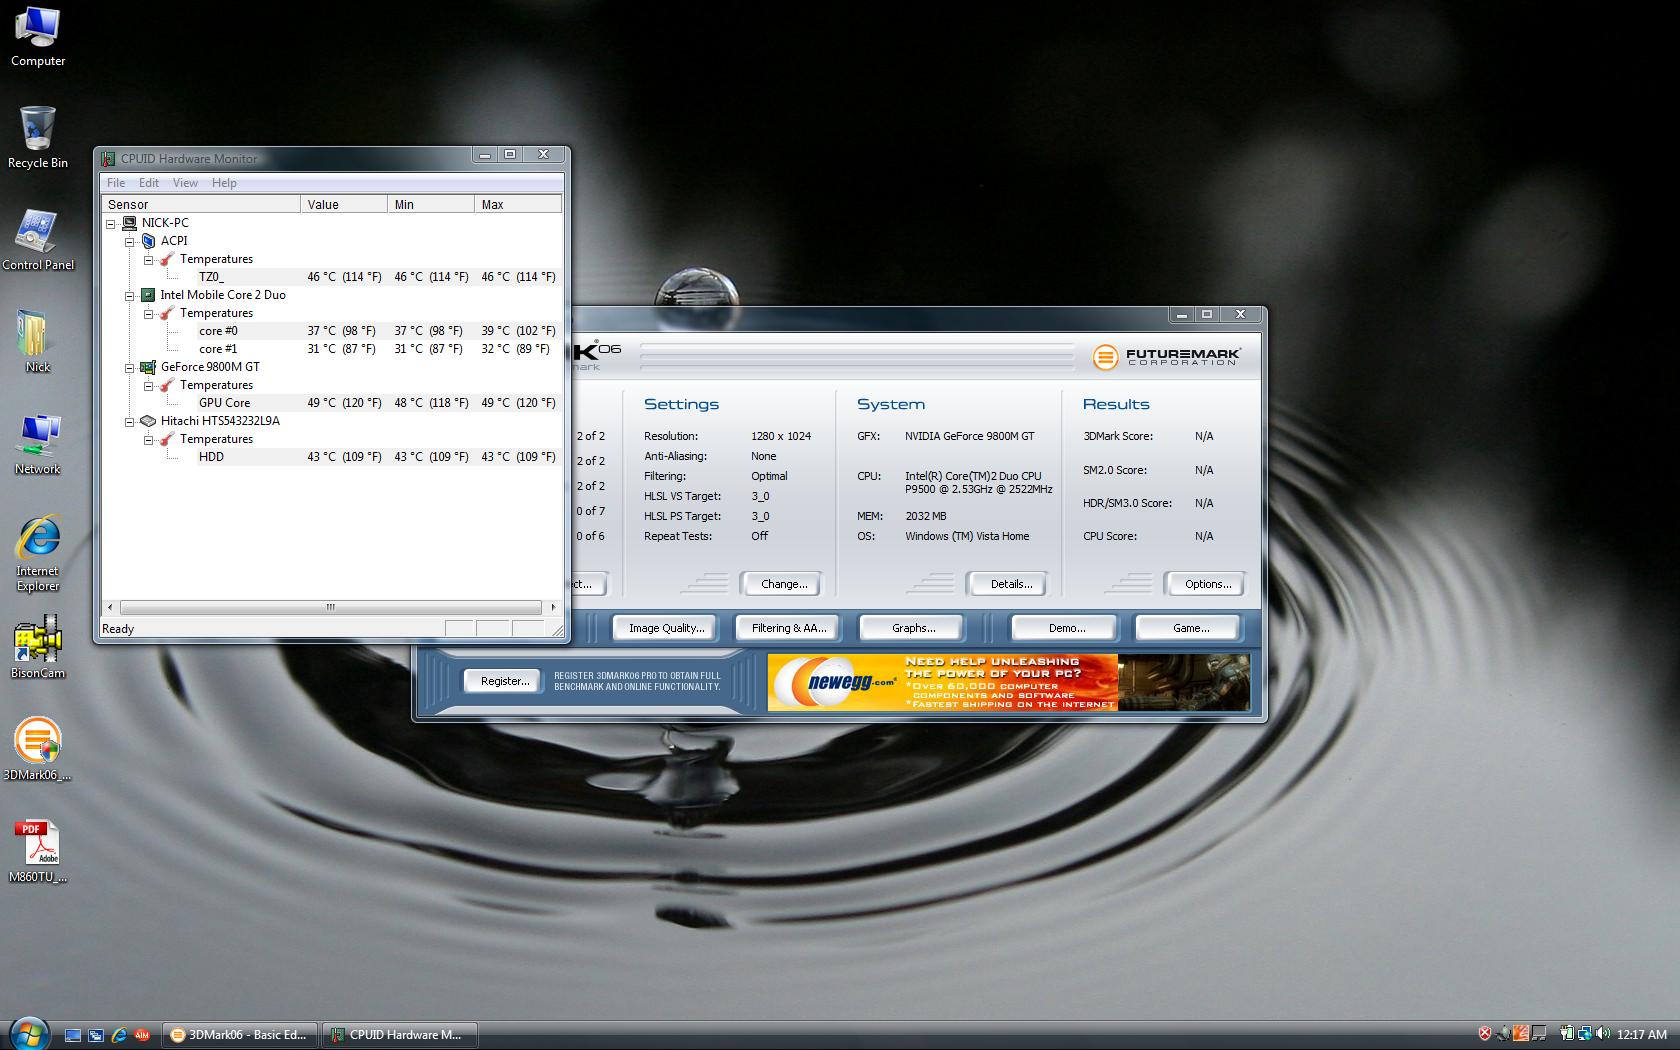Open the Computer desktop icon
1680x1050 pixels.
37,36
